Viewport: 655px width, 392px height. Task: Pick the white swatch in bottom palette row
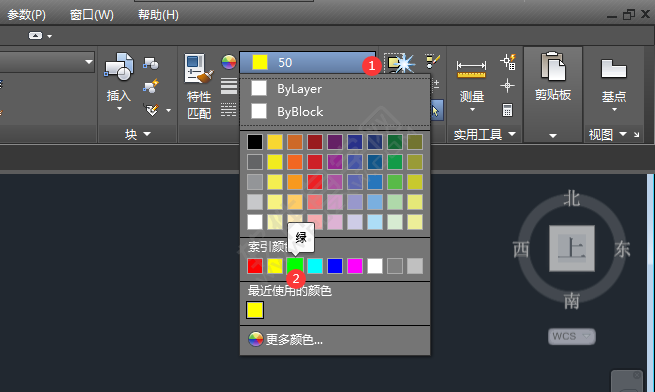[x=255, y=222]
